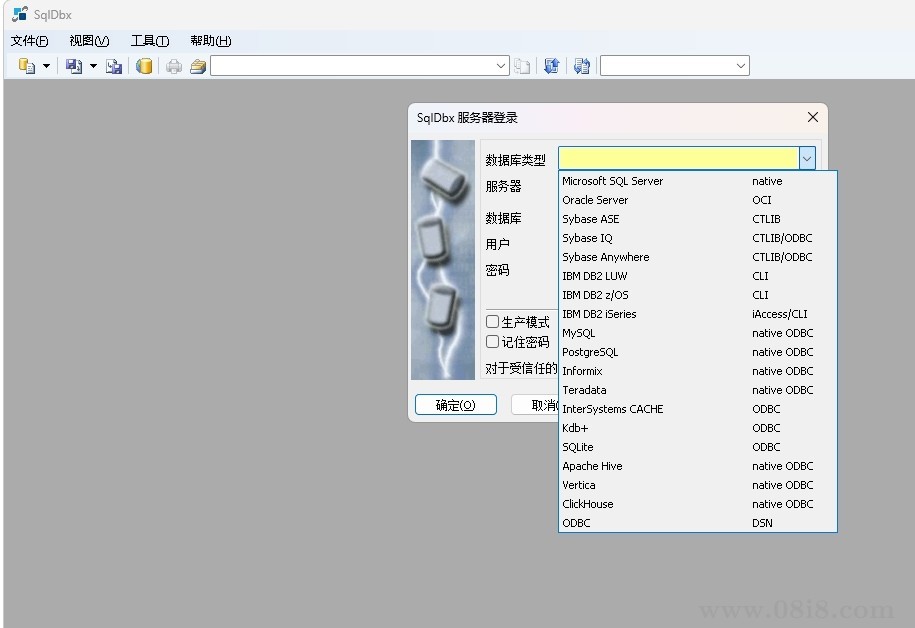Toggle the copy duplicate toolbar icon
915x628 pixels.
522,64
